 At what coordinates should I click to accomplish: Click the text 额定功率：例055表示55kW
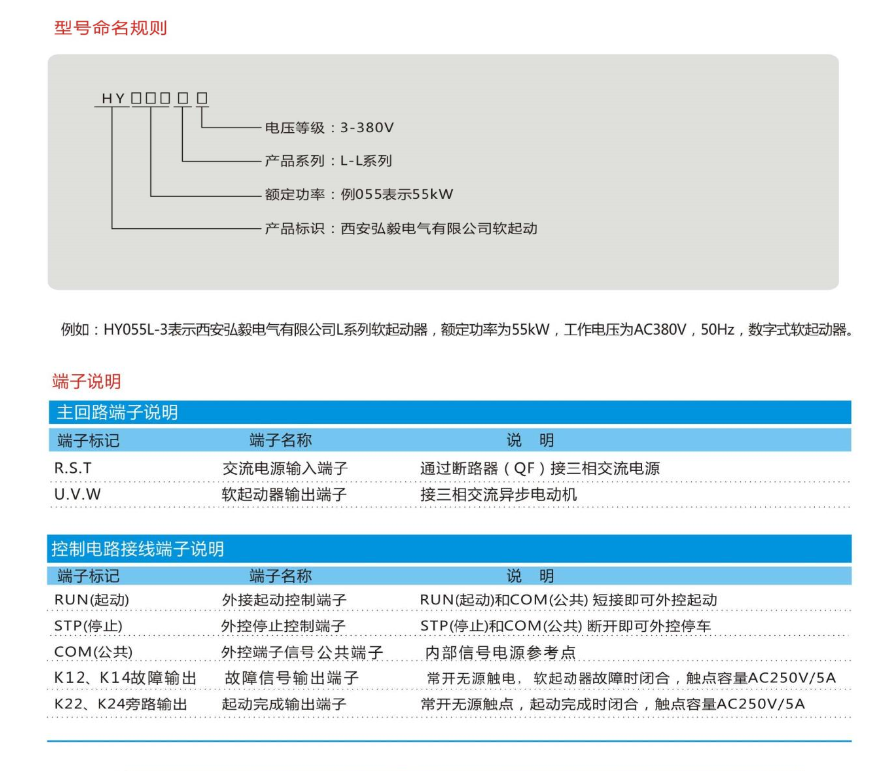(x=359, y=194)
